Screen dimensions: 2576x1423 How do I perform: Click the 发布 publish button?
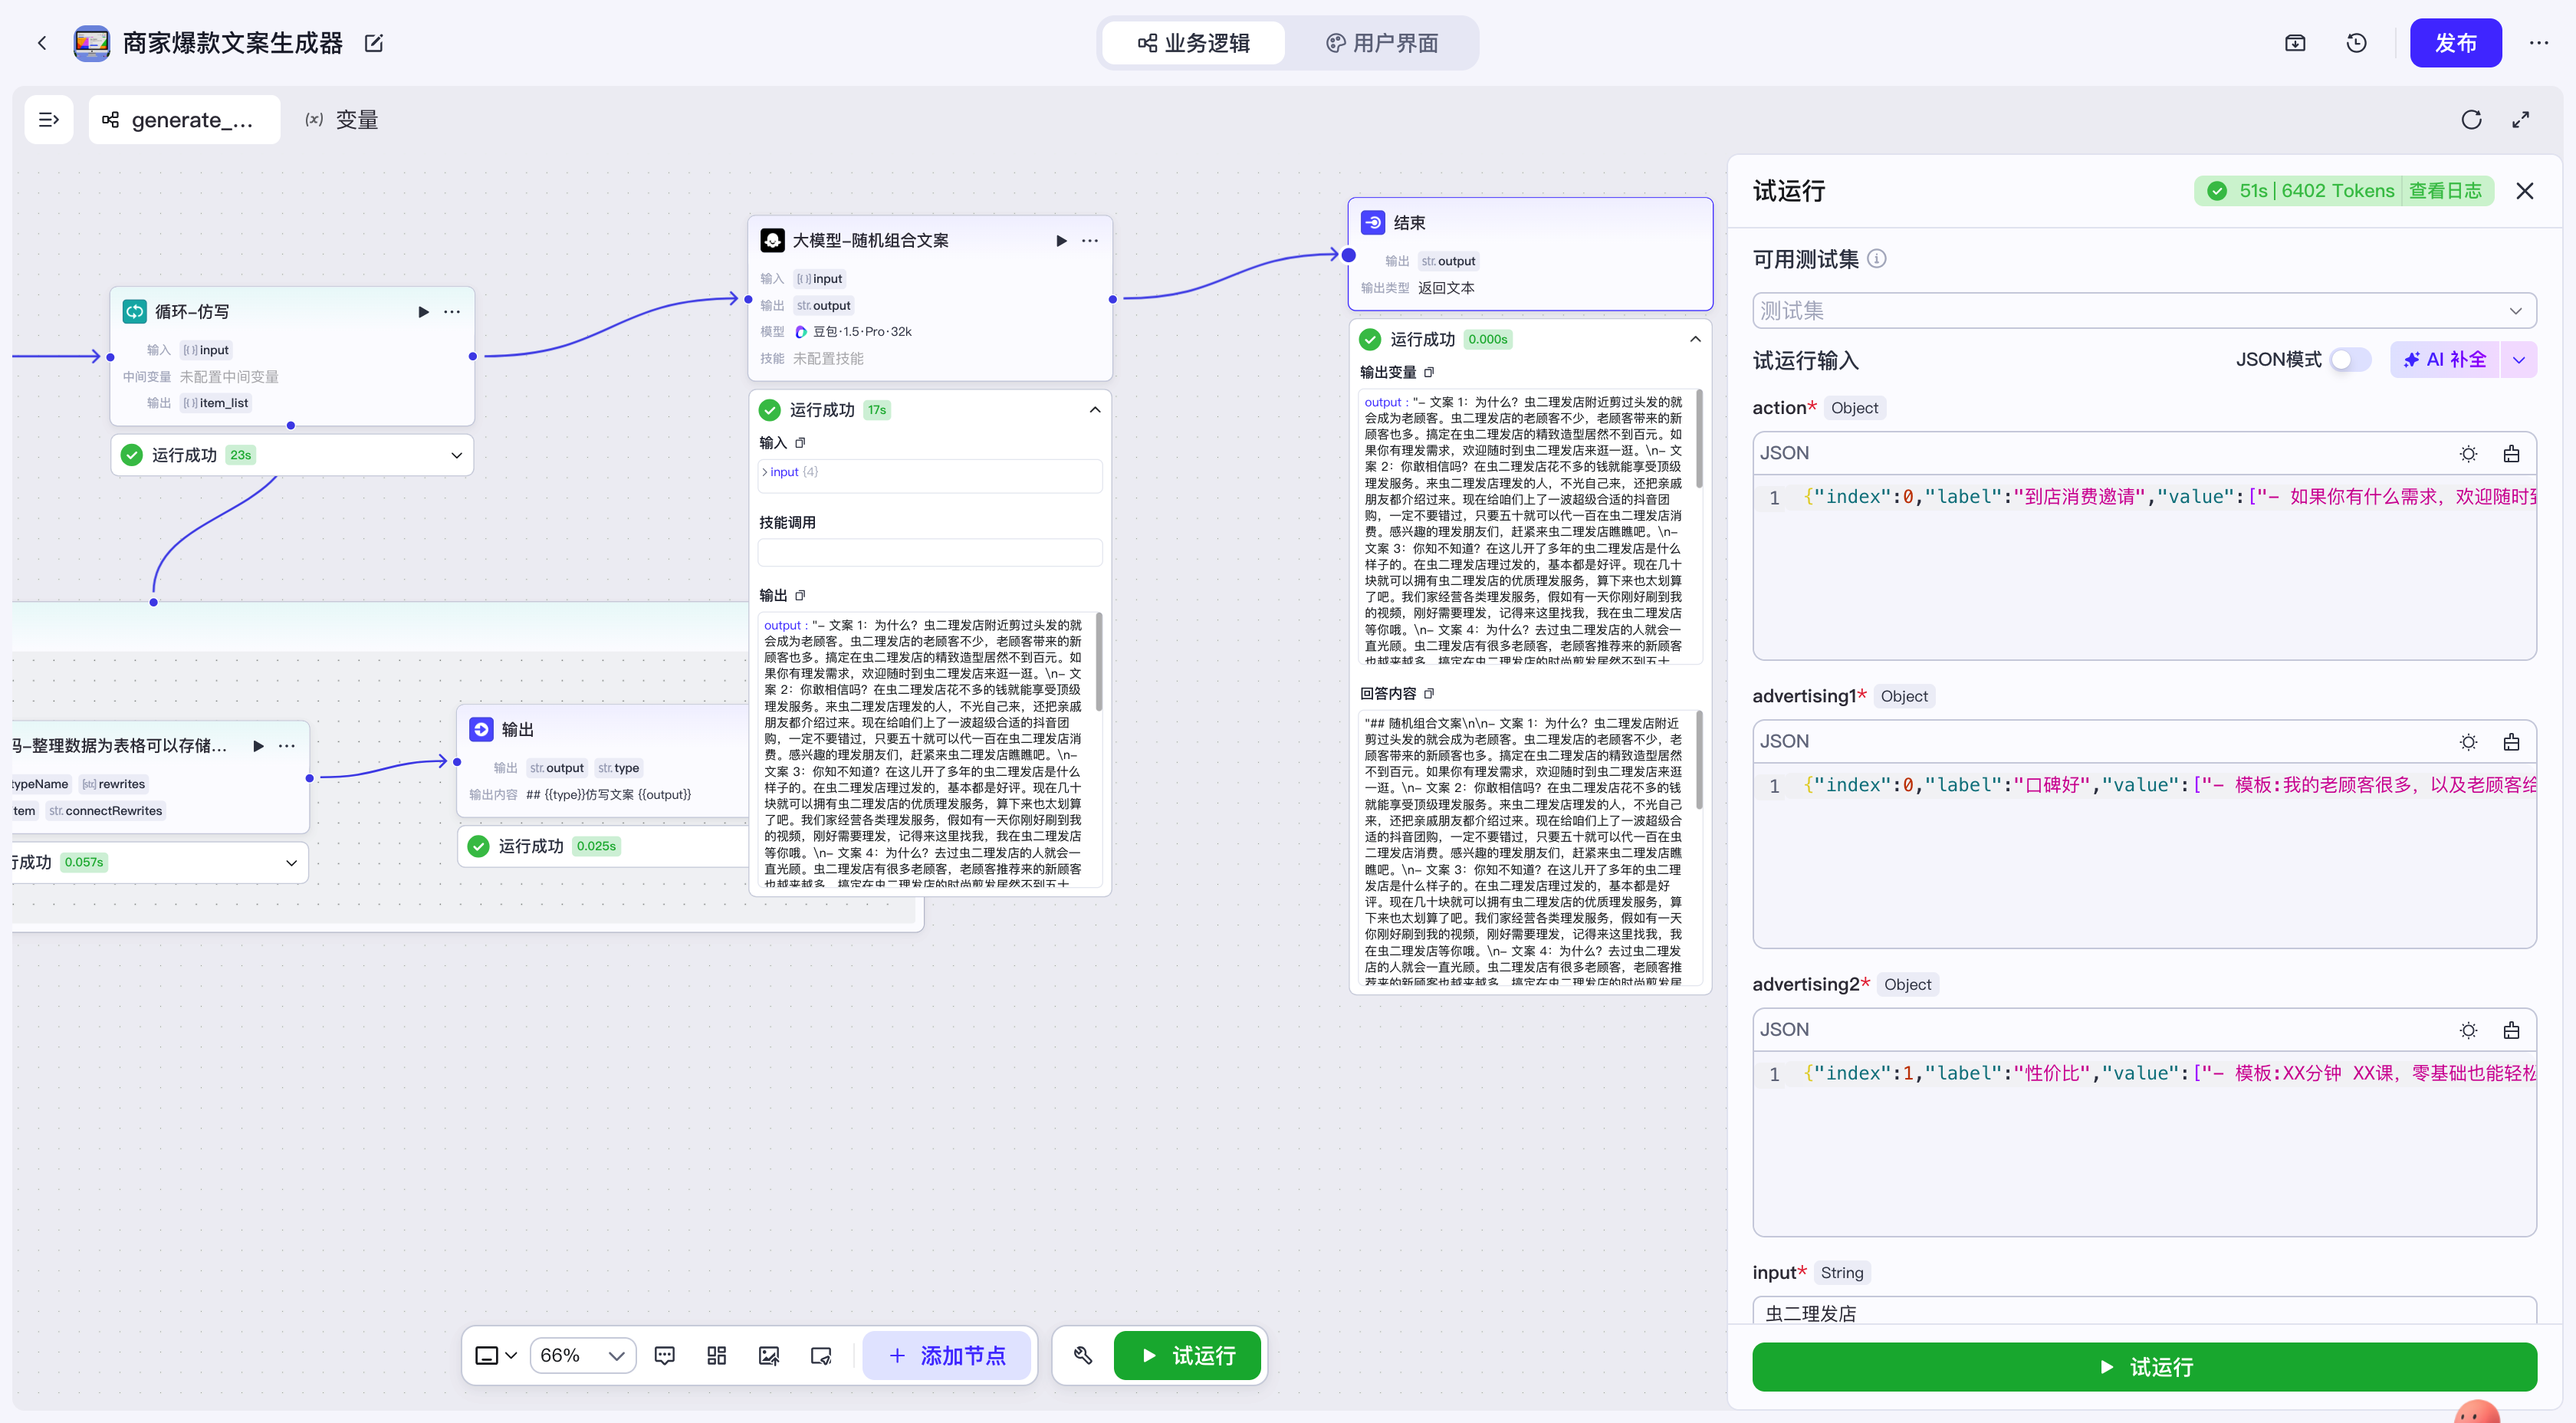(2455, 43)
